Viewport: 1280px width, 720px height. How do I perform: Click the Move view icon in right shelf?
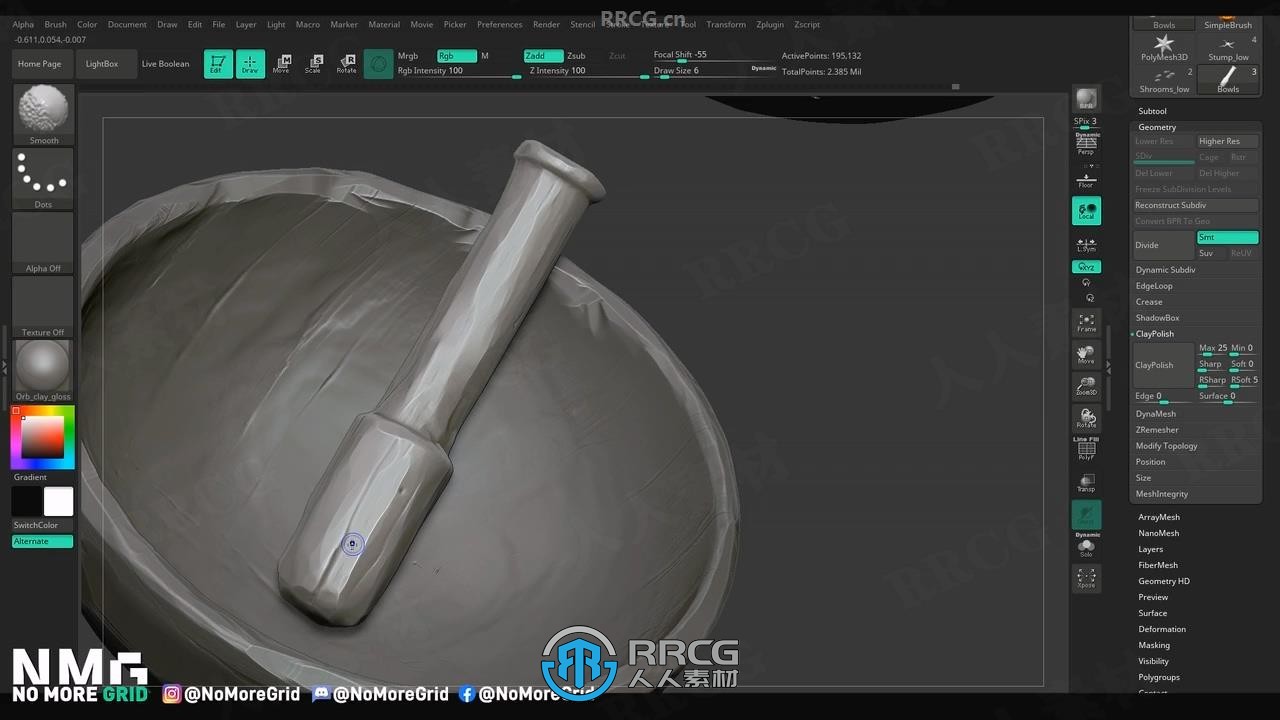coord(1086,354)
